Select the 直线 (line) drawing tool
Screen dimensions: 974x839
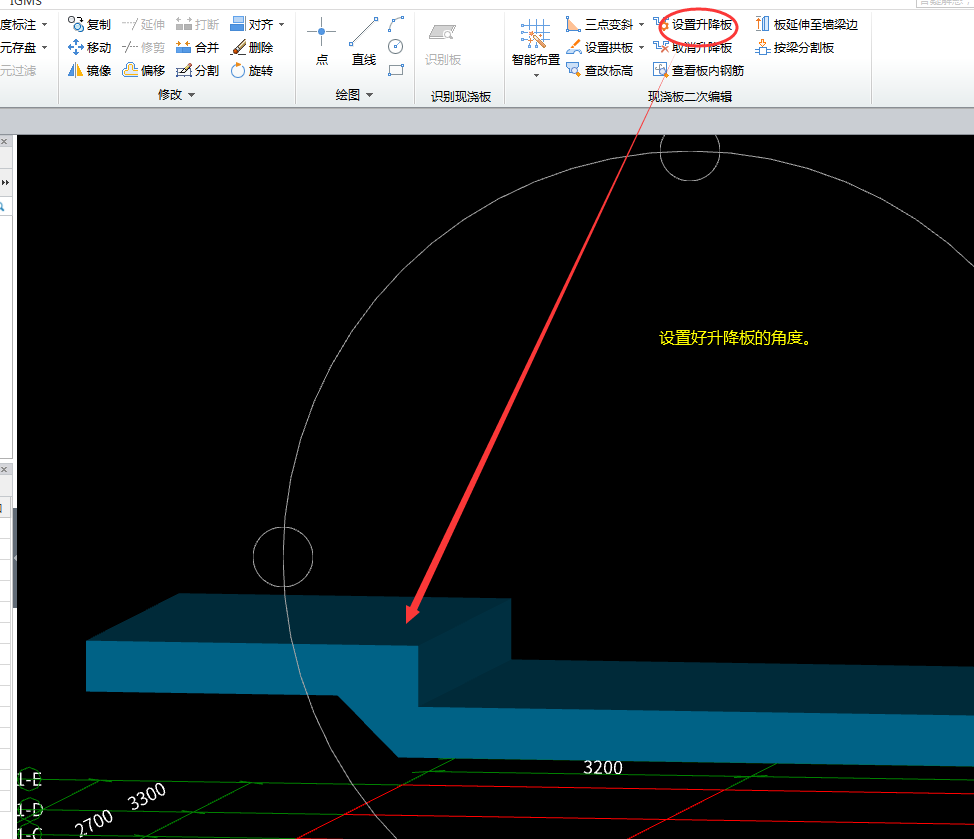click(x=363, y=42)
